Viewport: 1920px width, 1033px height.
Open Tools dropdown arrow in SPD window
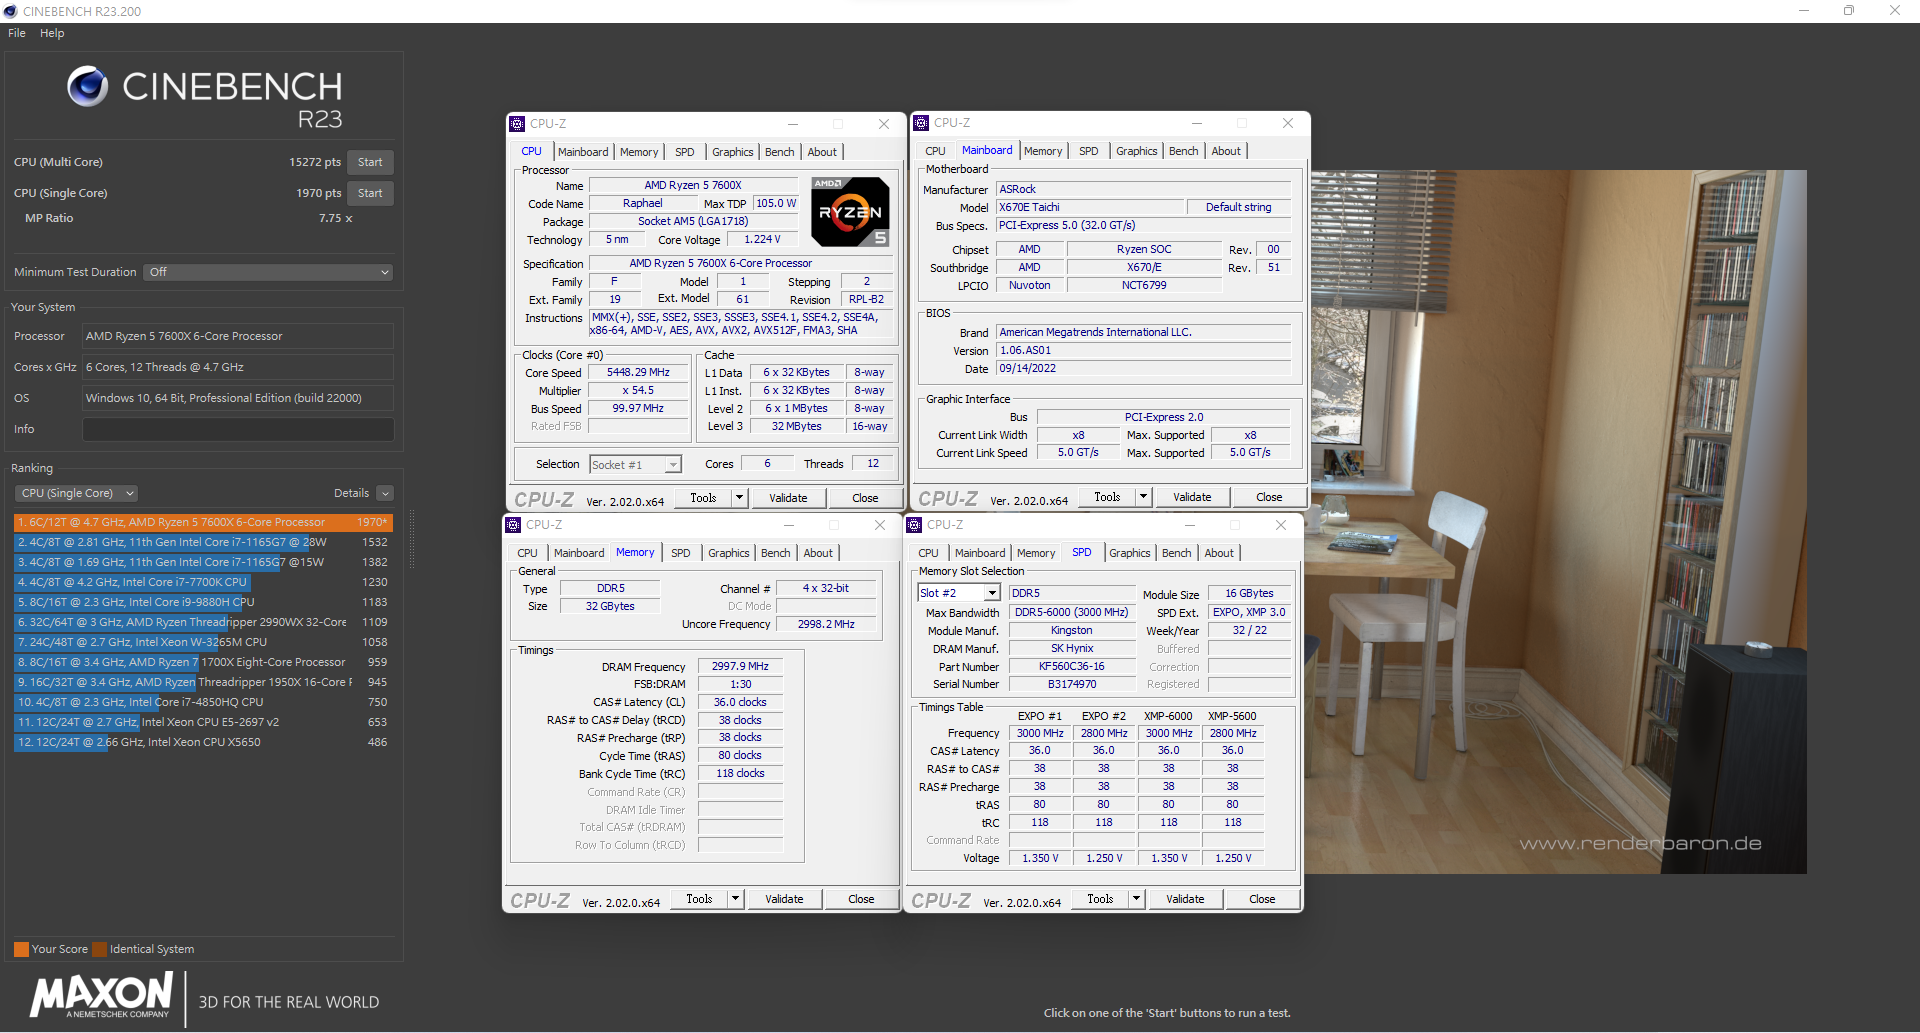(1136, 899)
